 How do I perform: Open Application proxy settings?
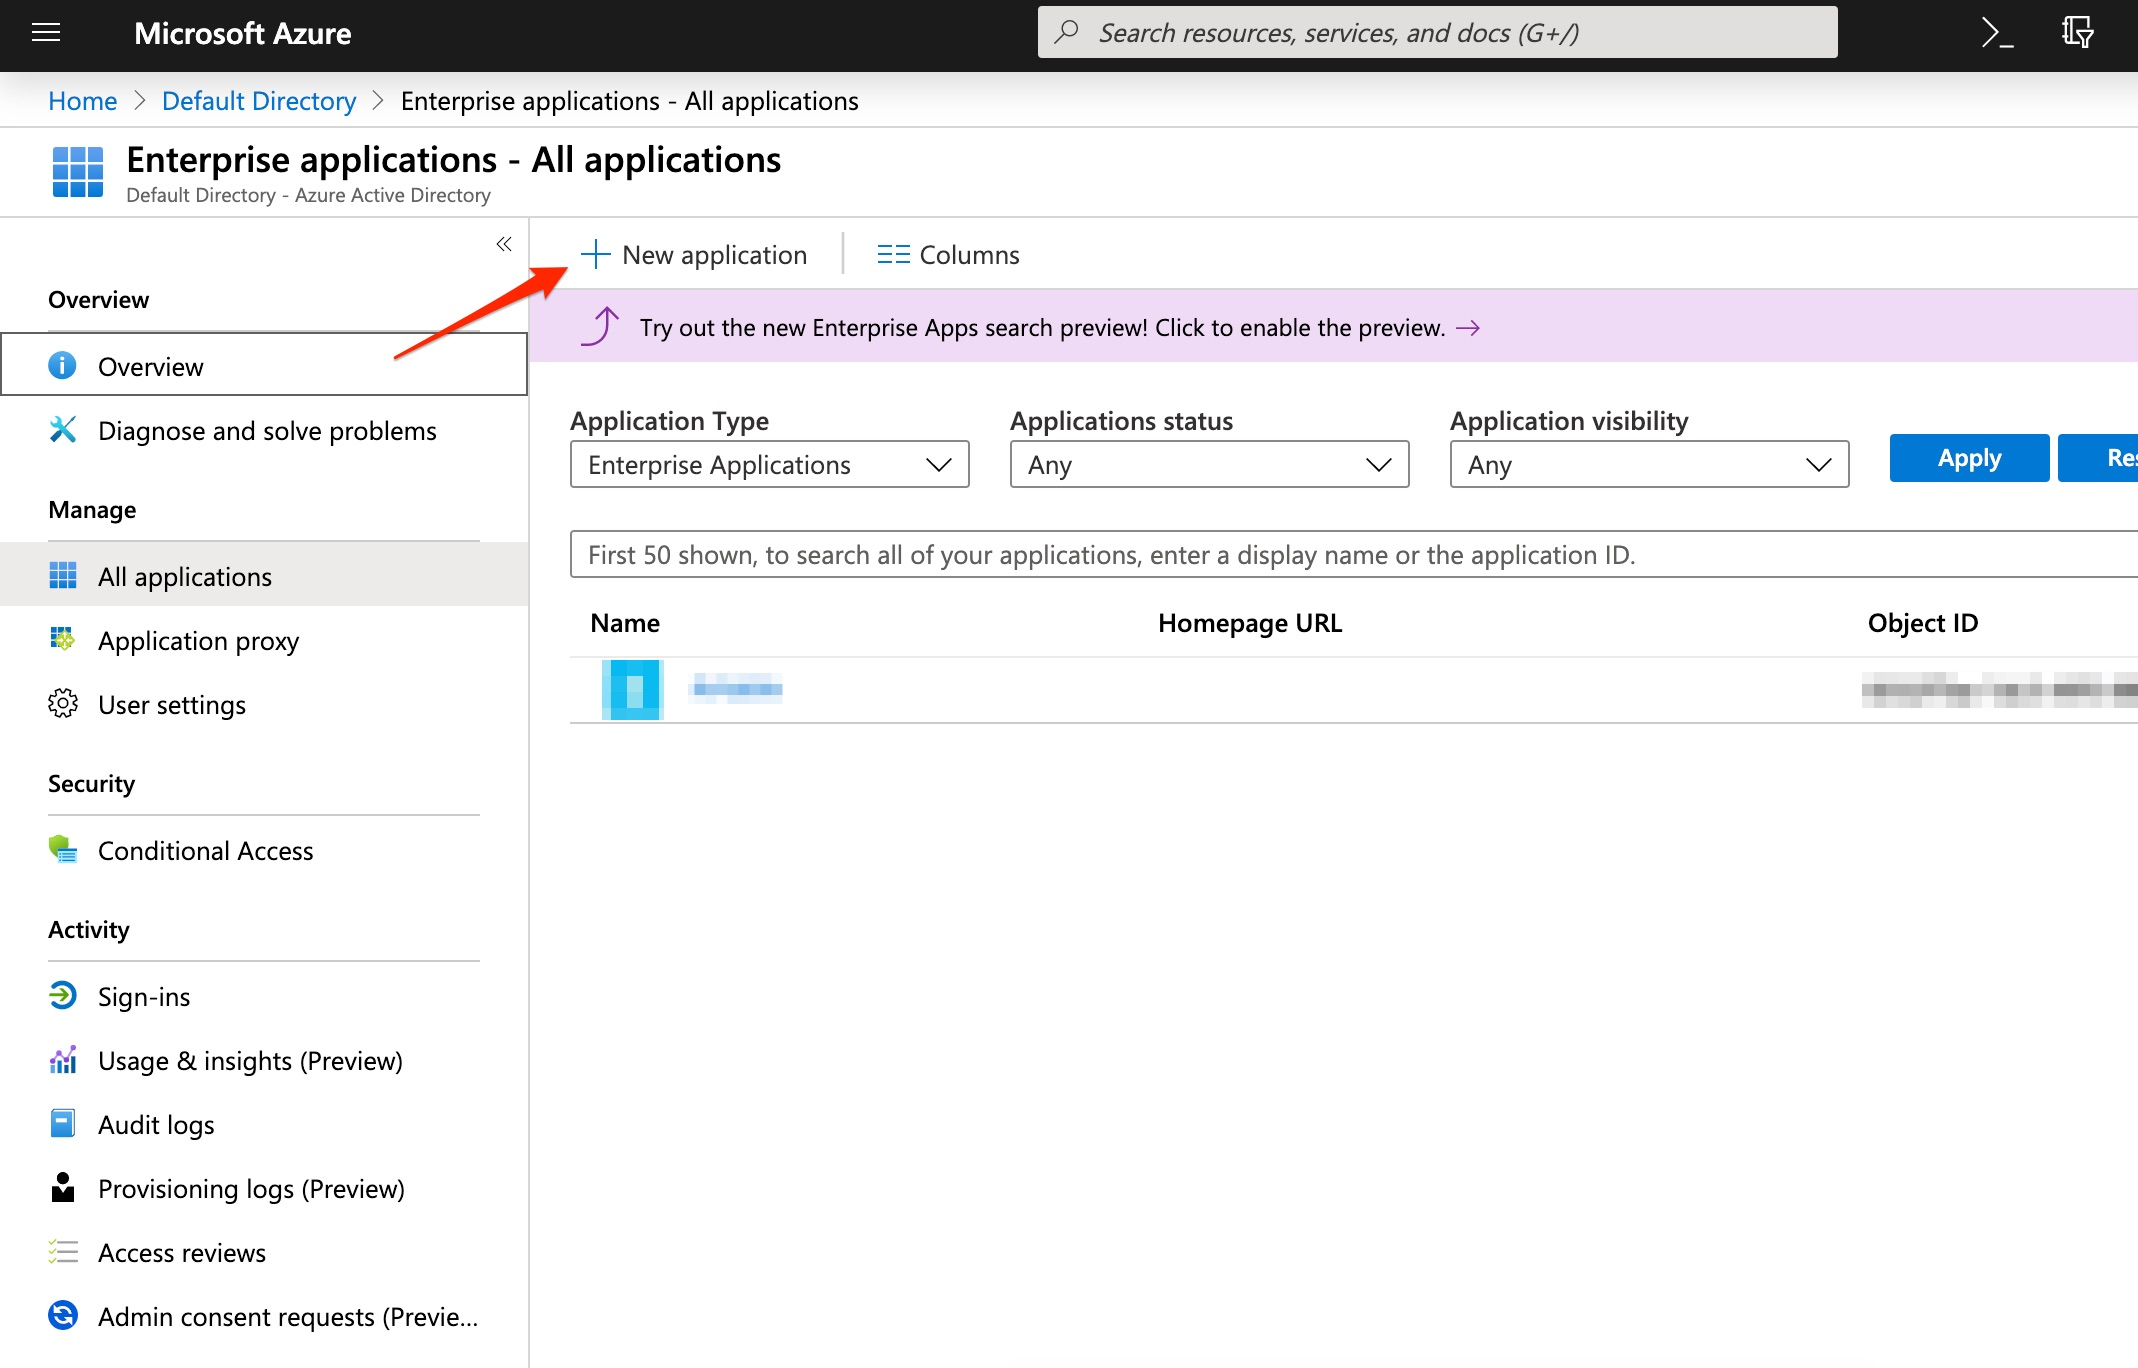pos(264,640)
